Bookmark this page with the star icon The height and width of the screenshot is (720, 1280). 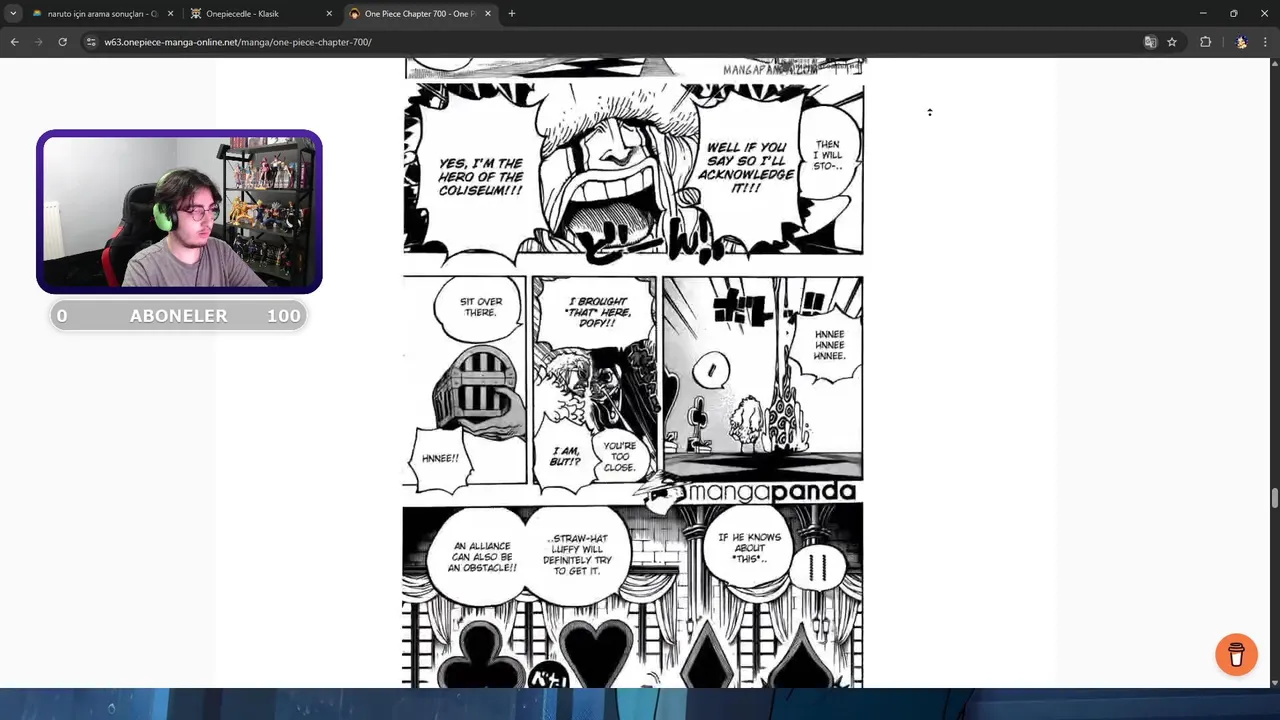1172,42
